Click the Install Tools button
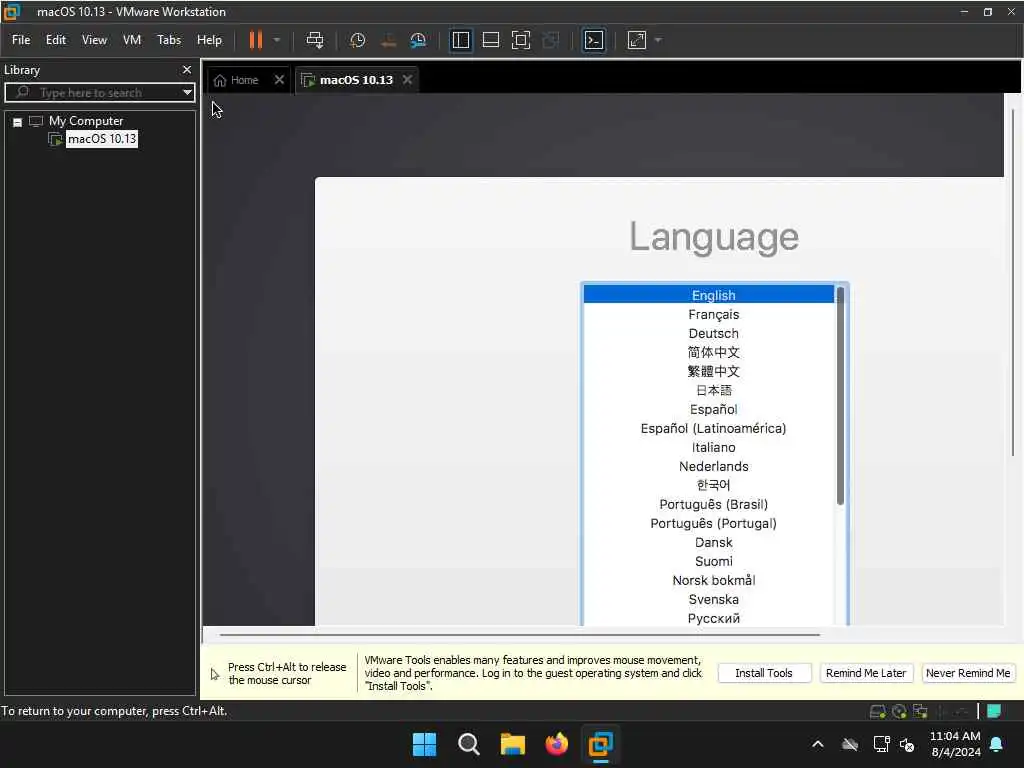The width and height of the screenshot is (1024, 768). pyautogui.click(x=763, y=673)
